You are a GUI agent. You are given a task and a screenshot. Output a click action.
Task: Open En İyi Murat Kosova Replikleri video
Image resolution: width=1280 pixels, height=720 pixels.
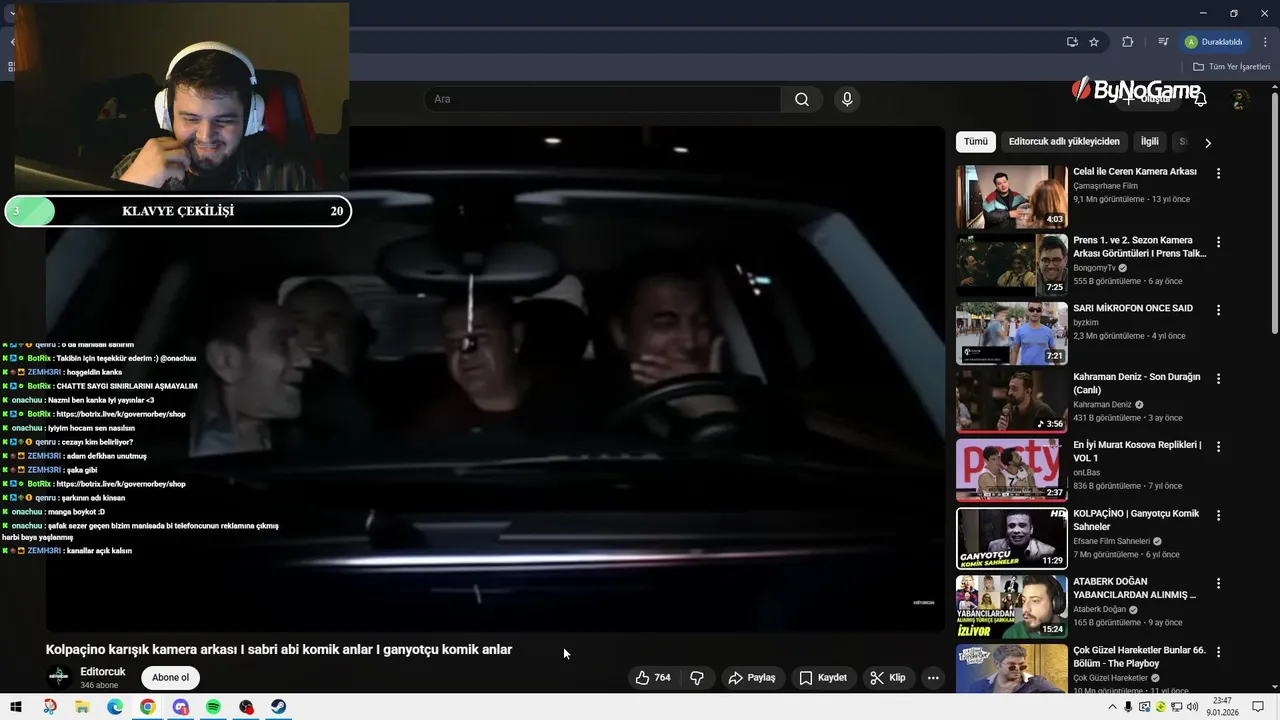[1137, 451]
